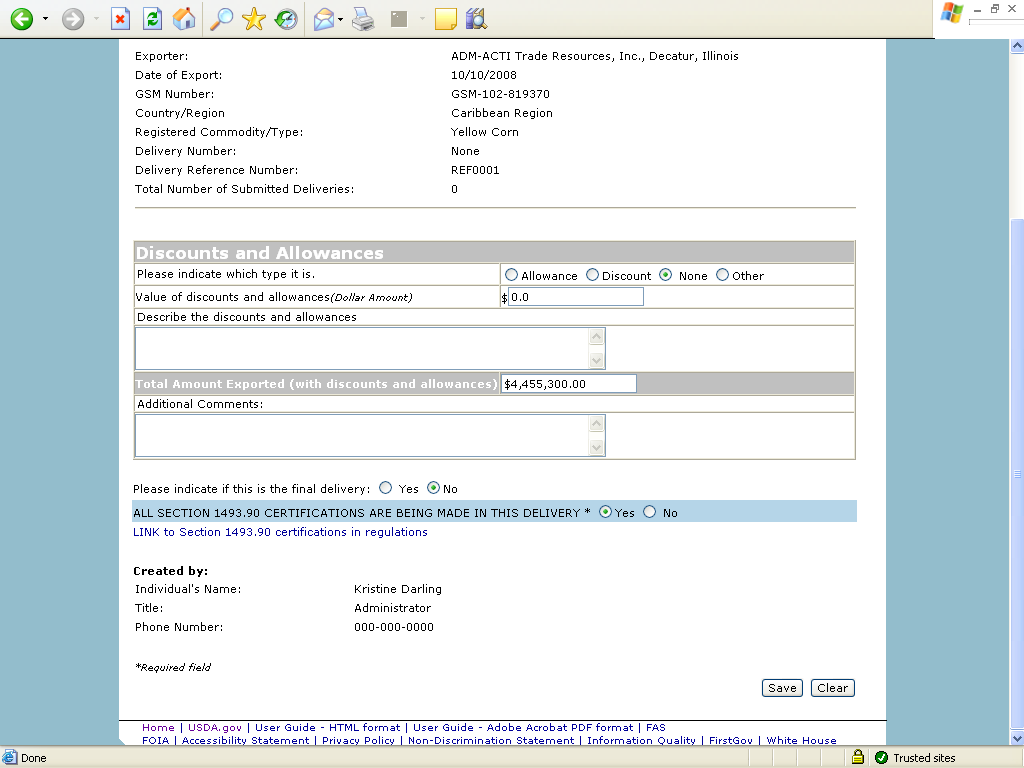
Task: Refresh the page with the toolbar icon
Action: point(152,19)
